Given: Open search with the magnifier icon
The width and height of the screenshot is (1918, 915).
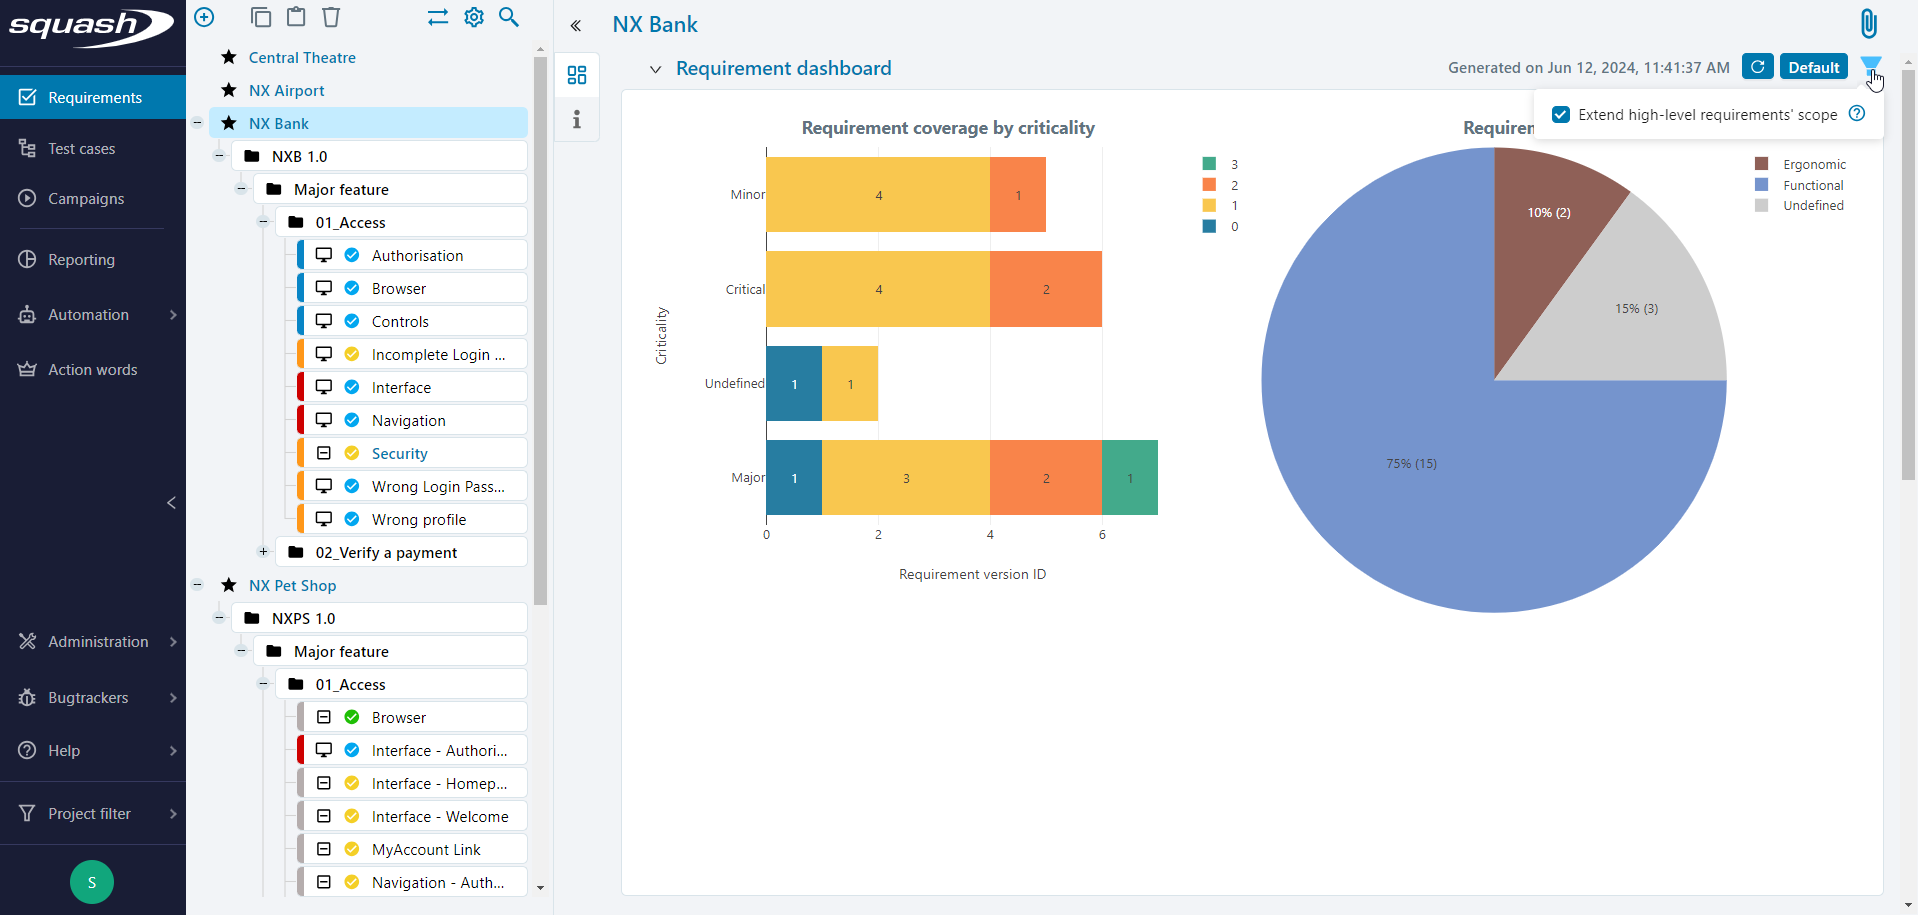Looking at the screenshot, I should pyautogui.click(x=508, y=17).
